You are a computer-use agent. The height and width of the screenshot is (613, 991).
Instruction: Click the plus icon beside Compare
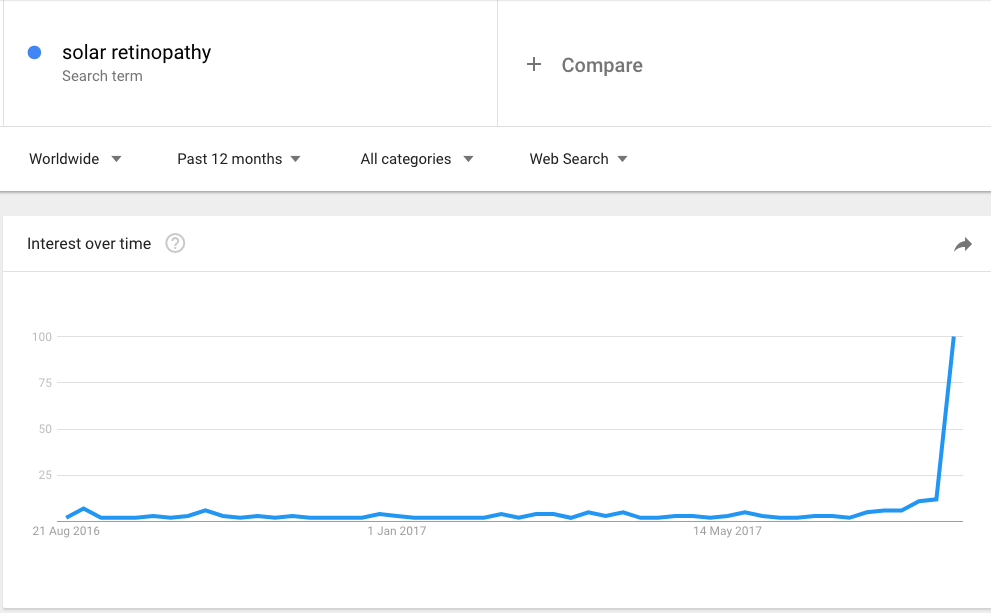point(534,64)
